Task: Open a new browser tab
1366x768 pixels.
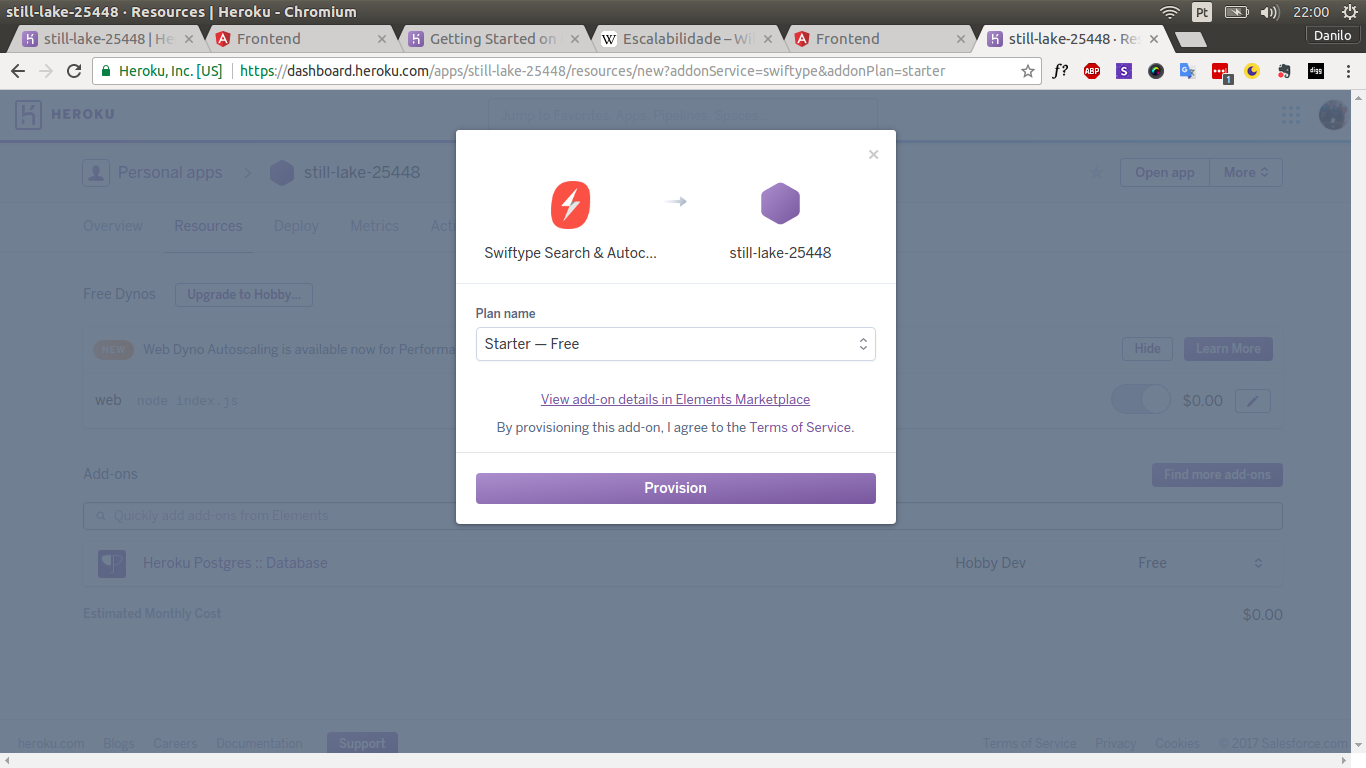Action: pyautogui.click(x=1189, y=39)
